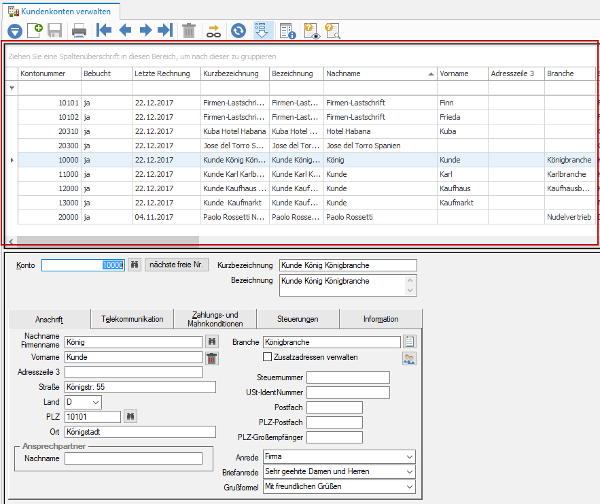Viewport: 600px width, 504px height.
Task: Click the trash delete toolbar icon
Action: tap(189, 31)
